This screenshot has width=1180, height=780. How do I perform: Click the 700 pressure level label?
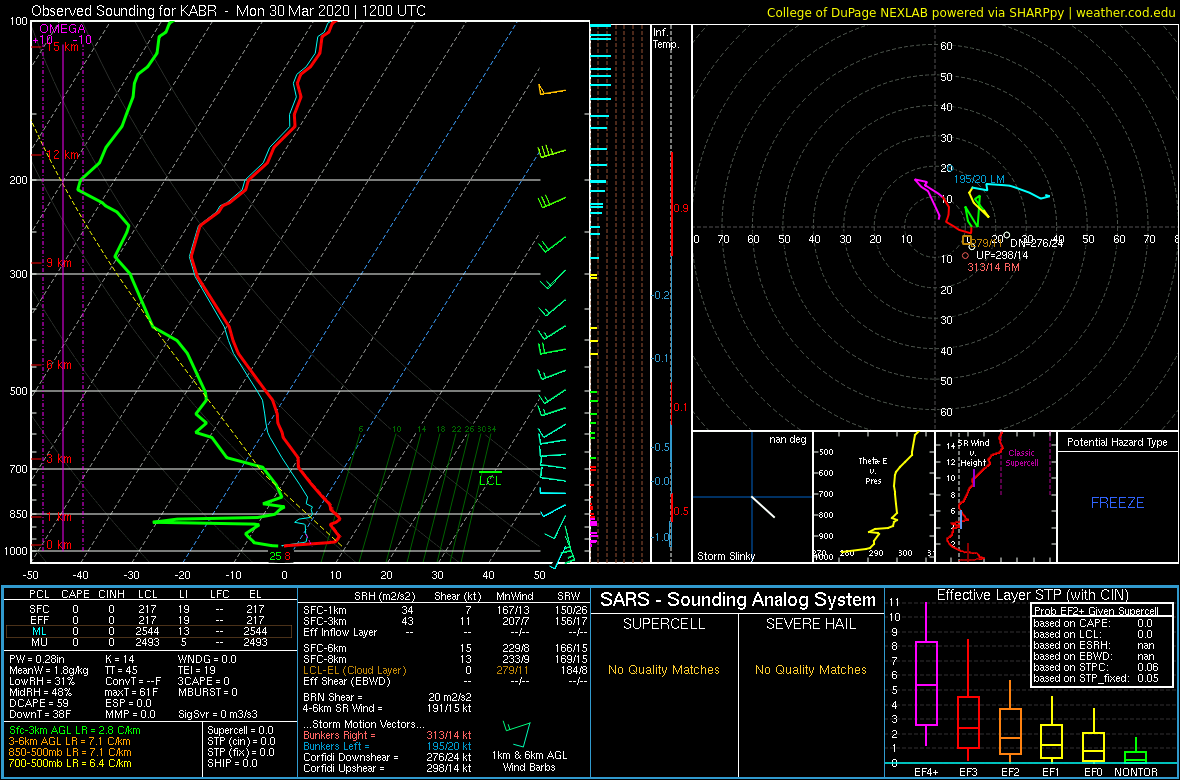point(17,469)
